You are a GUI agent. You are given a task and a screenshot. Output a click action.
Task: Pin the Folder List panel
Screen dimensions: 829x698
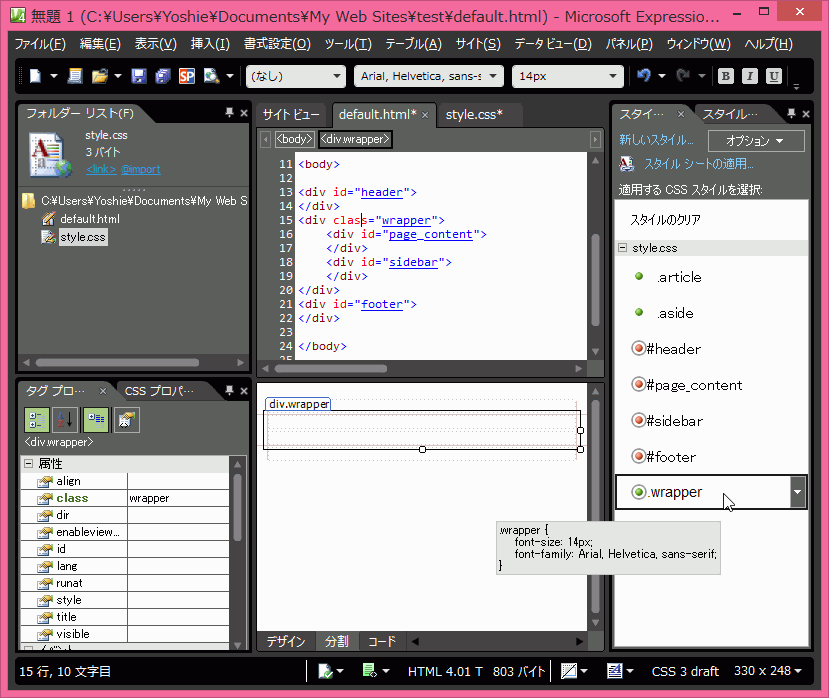(x=229, y=113)
